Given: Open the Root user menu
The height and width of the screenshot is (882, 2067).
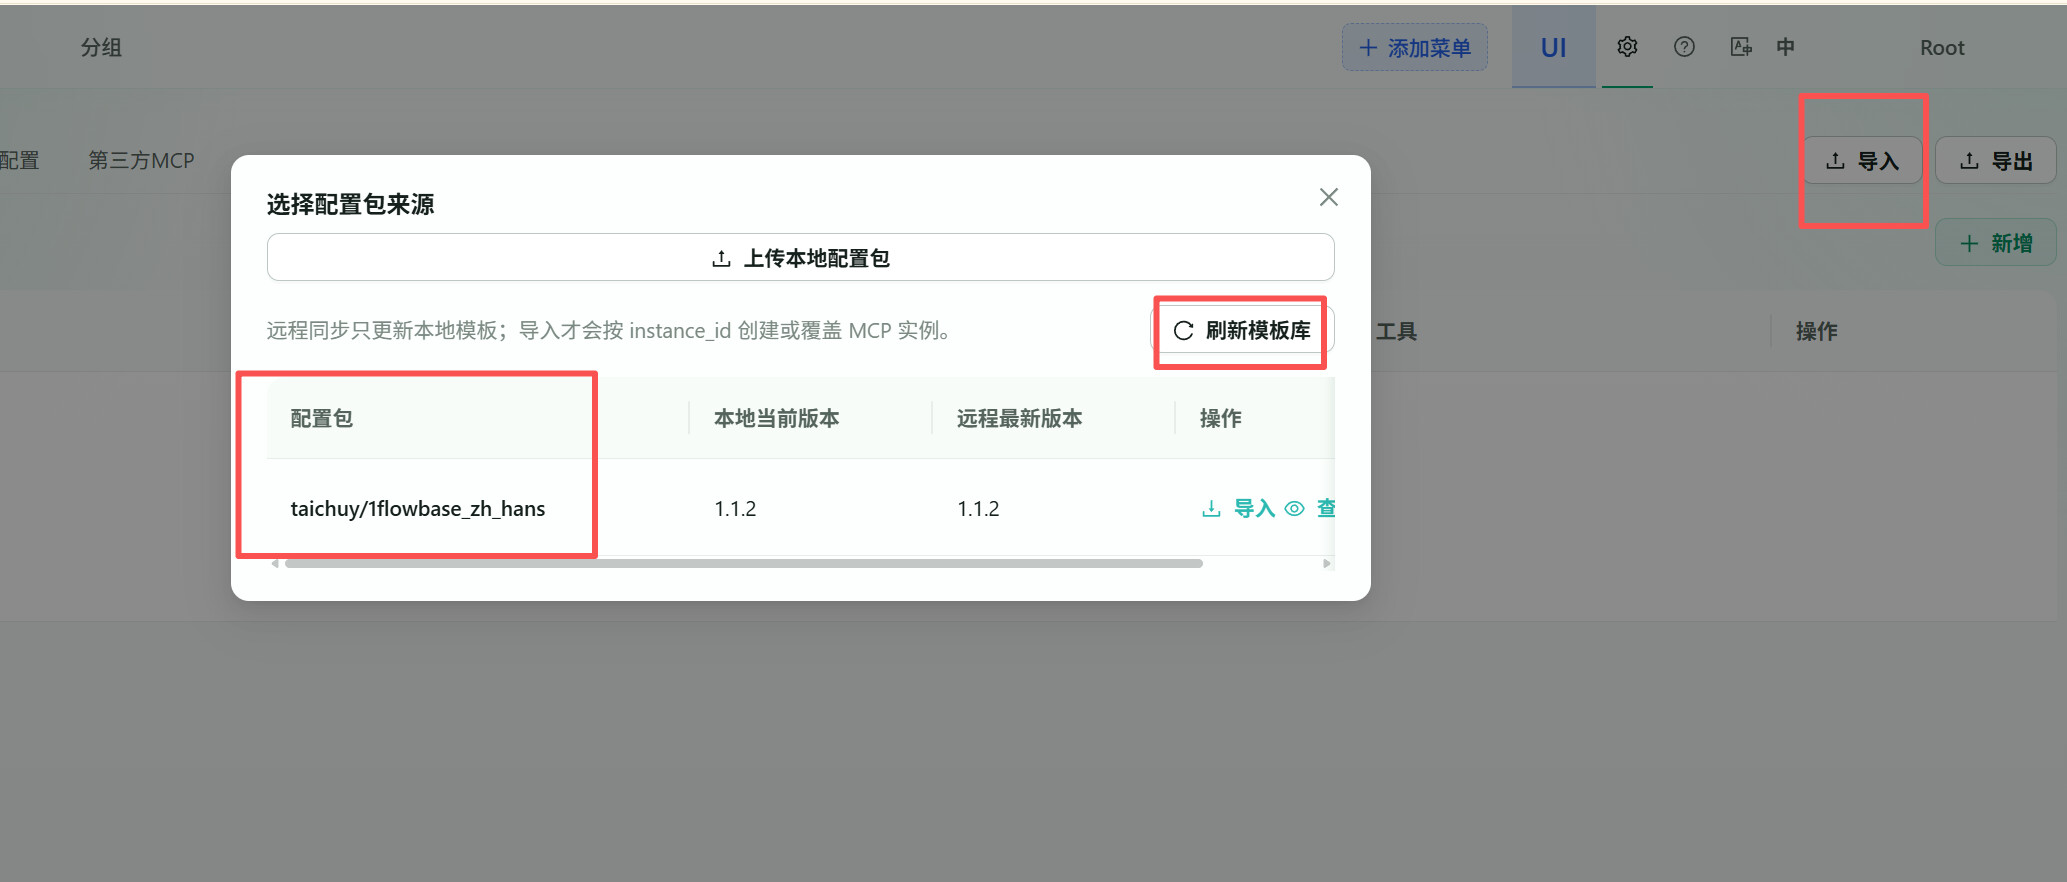Looking at the screenshot, I should pos(1942,47).
